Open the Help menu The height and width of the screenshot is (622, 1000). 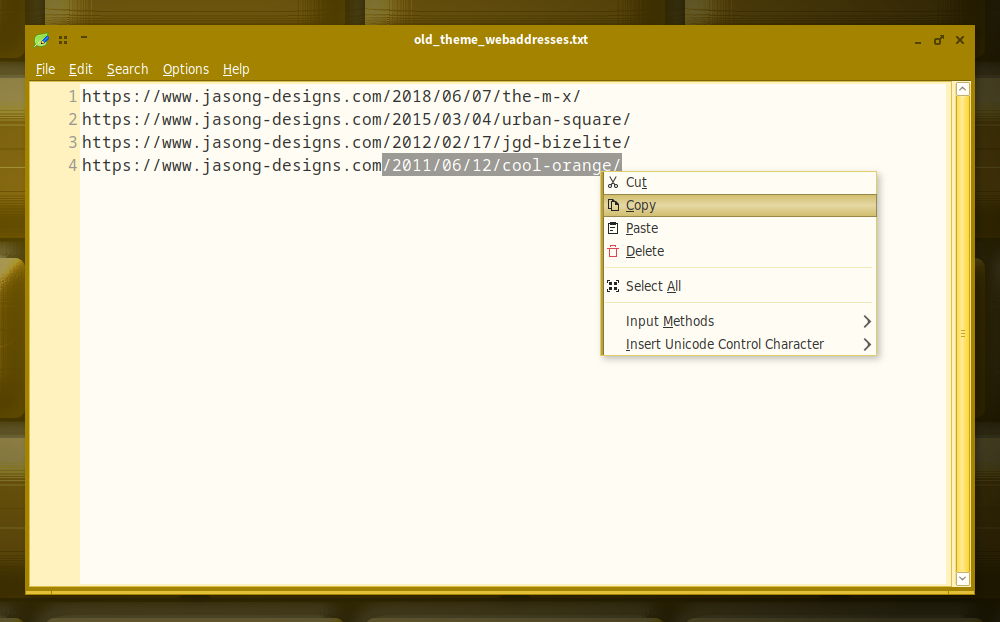click(x=236, y=69)
